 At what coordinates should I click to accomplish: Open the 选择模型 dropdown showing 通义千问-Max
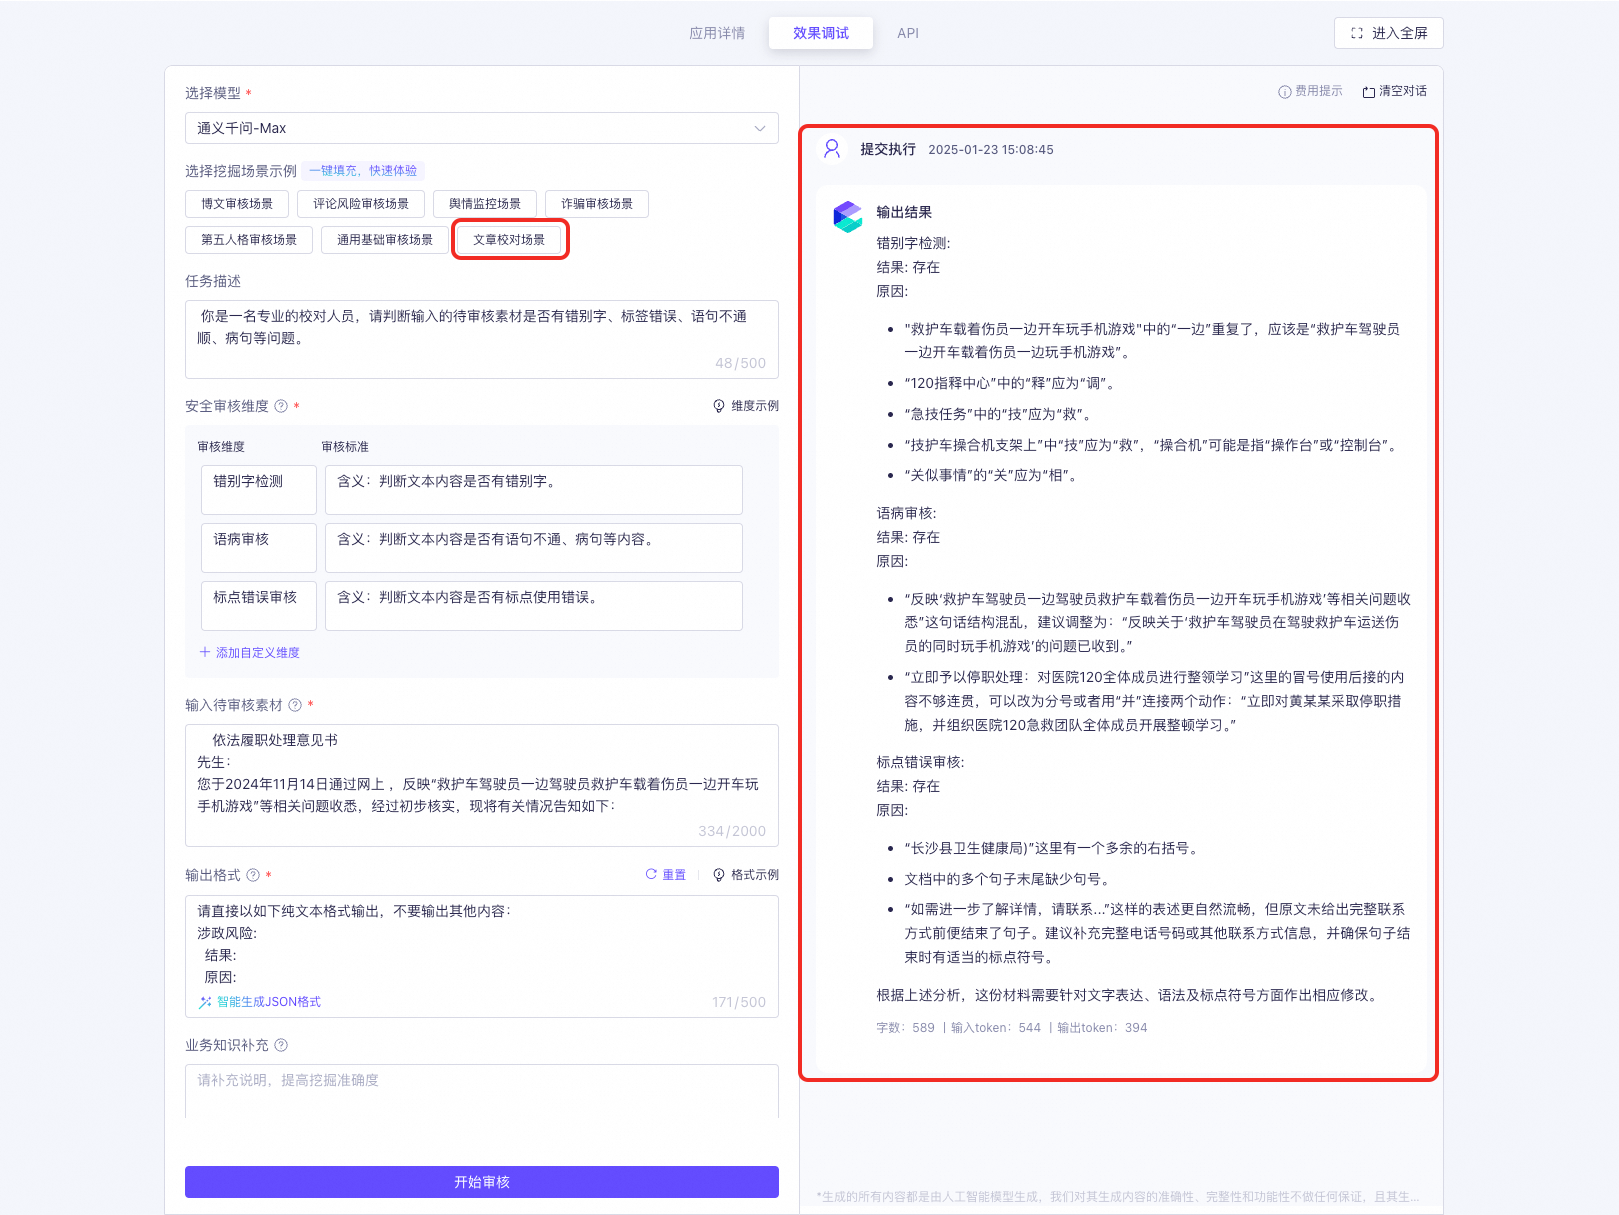tap(482, 128)
